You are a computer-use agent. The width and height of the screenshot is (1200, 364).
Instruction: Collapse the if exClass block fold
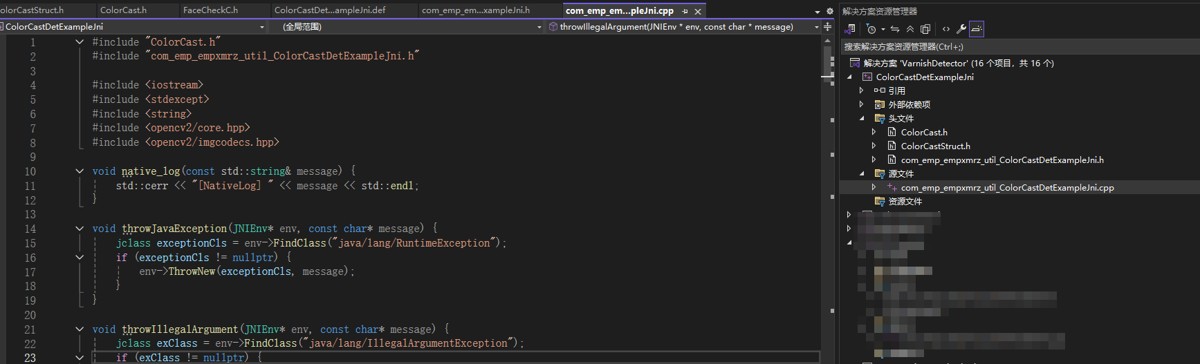point(80,357)
